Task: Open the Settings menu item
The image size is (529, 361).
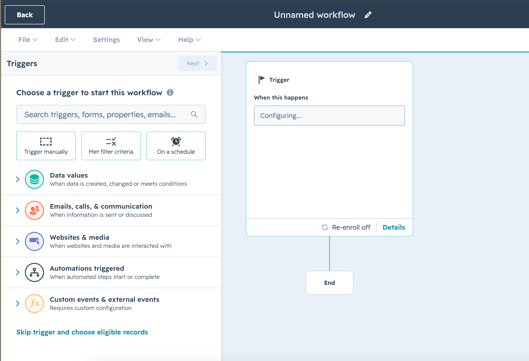Action: (106, 40)
